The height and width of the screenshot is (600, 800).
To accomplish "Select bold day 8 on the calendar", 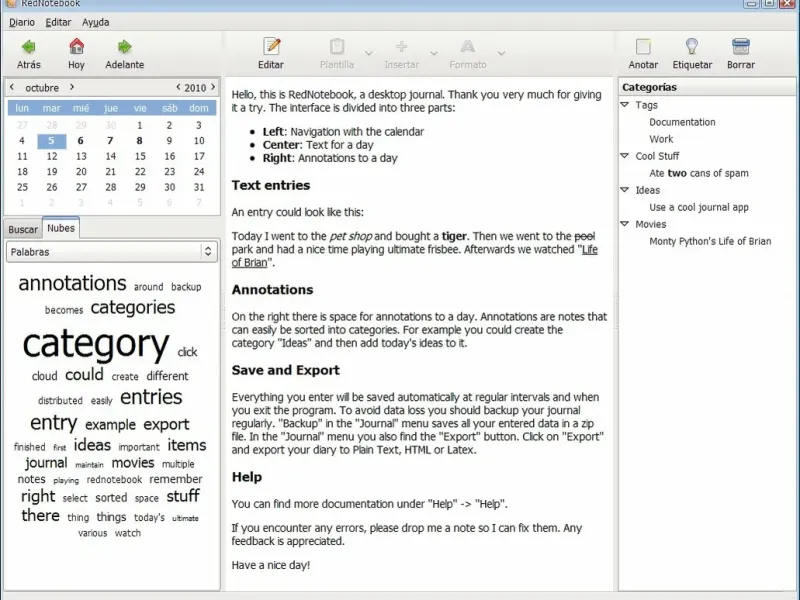I will pos(140,141).
